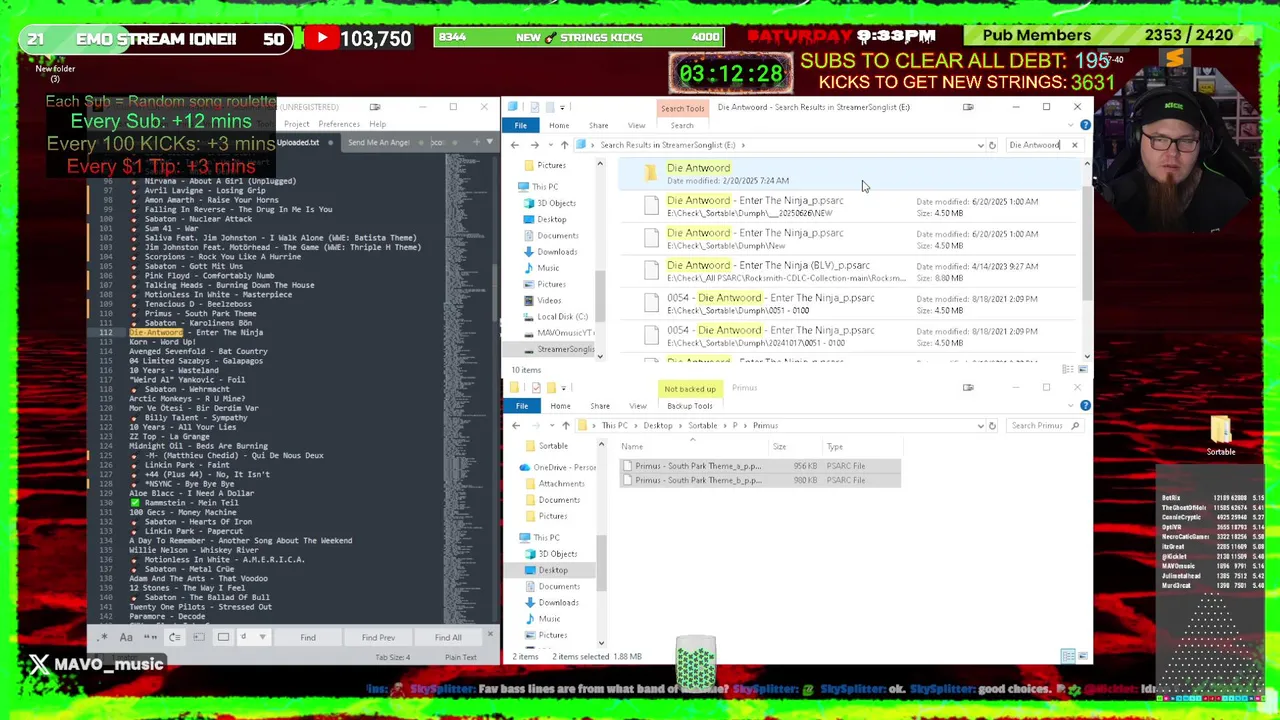Select Music in Primus window sidebar
Viewport: 1280px width, 720px height.
[549, 618]
